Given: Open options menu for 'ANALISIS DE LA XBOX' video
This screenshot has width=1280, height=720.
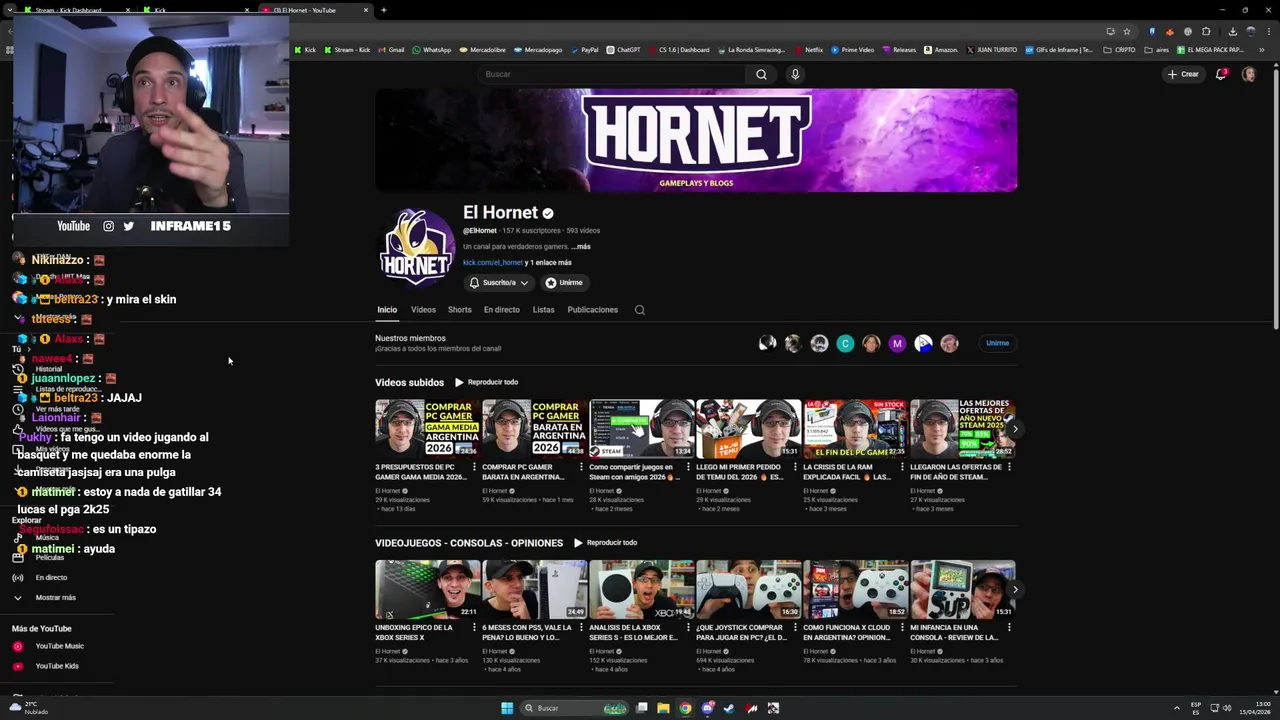Looking at the screenshot, I should tap(688, 628).
